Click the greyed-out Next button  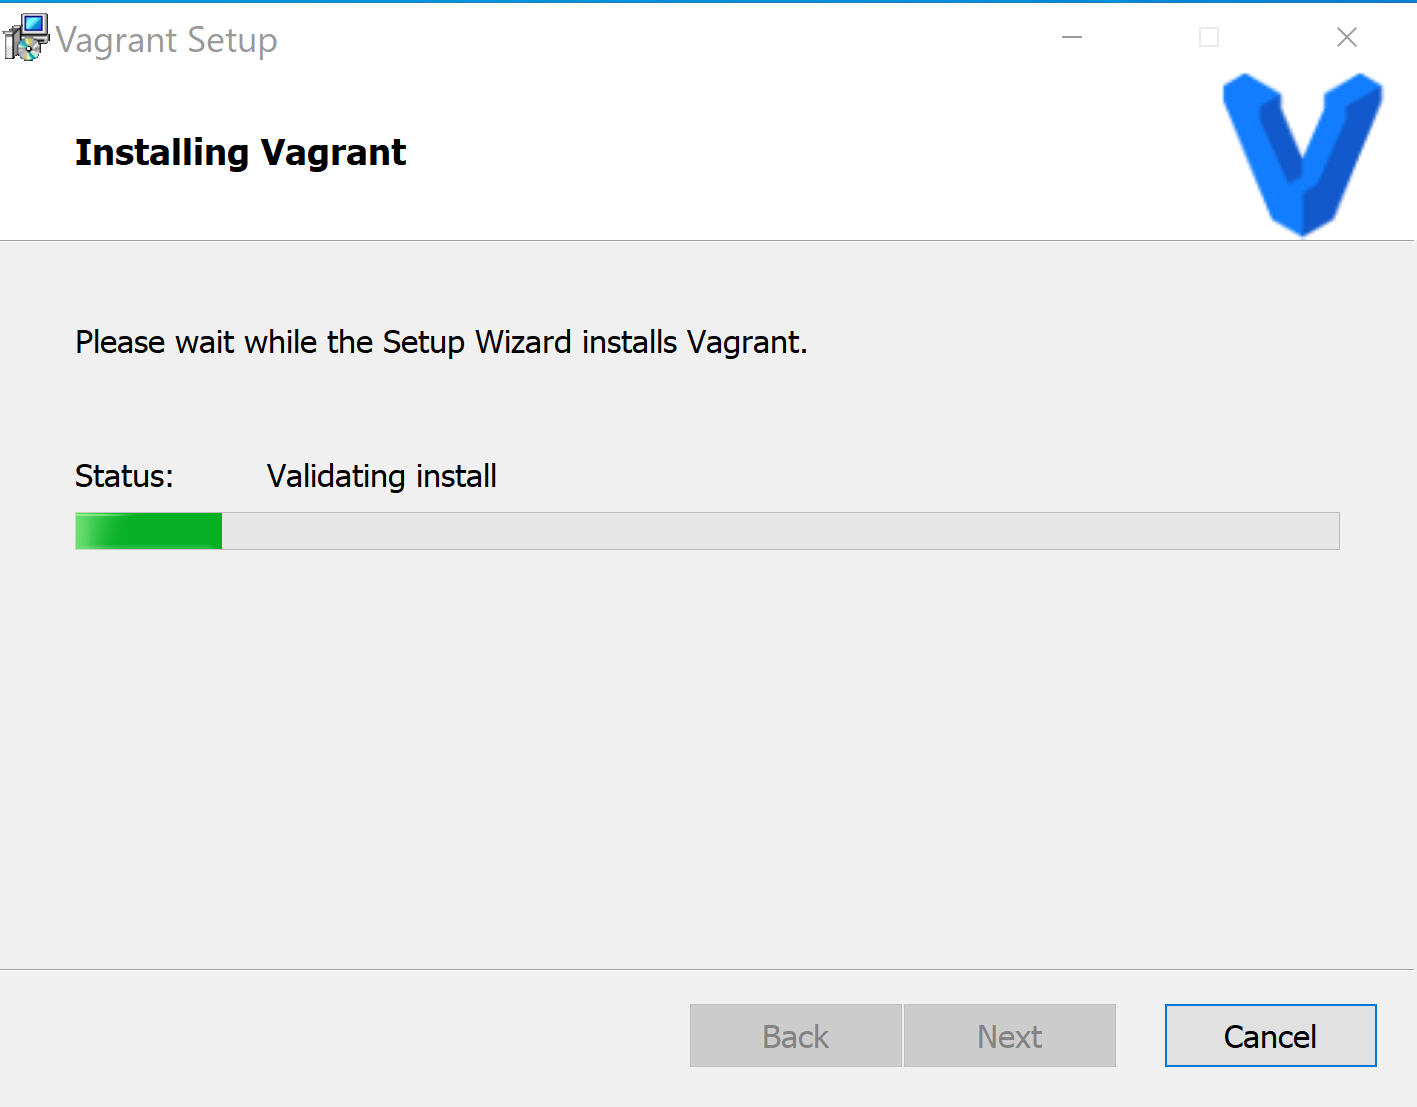click(1010, 1036)
